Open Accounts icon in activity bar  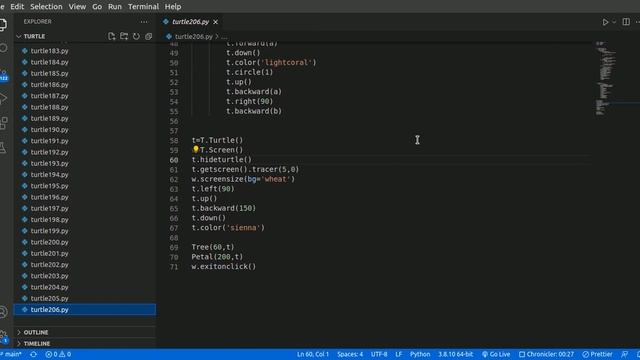[3, 312]
